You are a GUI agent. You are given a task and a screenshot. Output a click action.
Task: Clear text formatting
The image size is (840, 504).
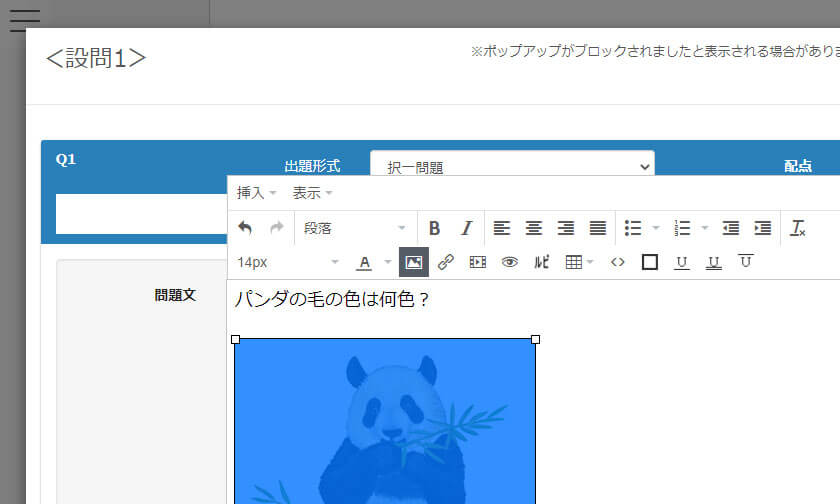tap(798, 228)
